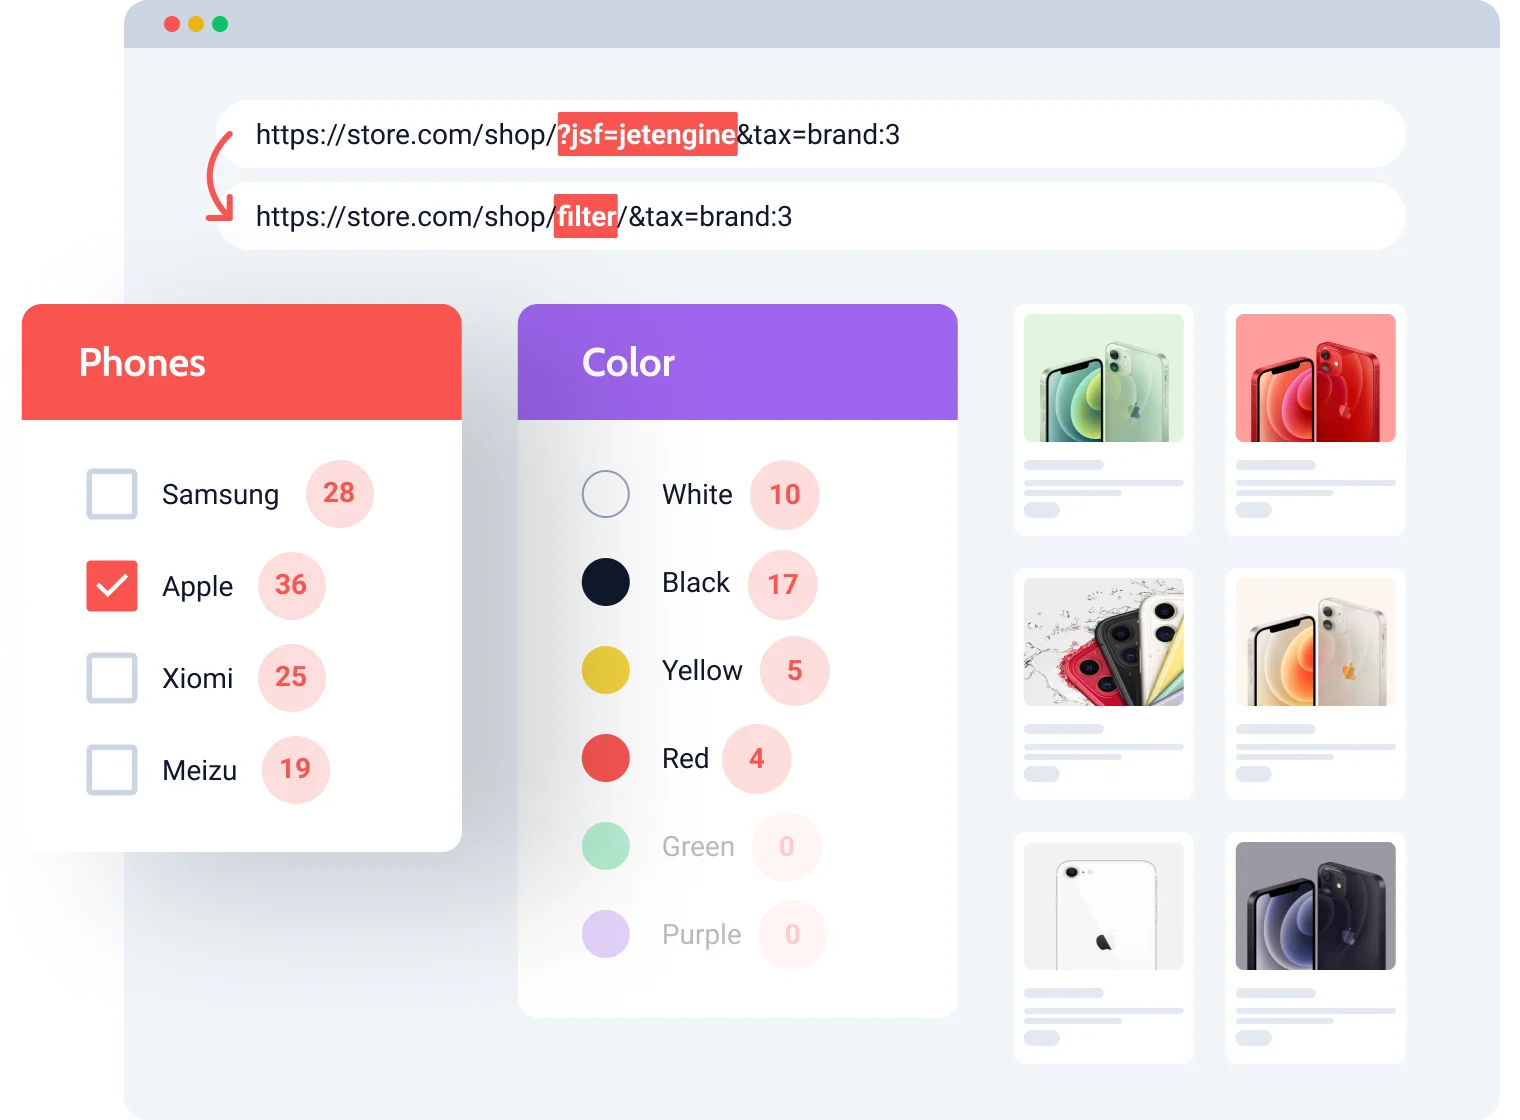
Task: Select the Yellow color swatch
Action: [x=605, y=670]
